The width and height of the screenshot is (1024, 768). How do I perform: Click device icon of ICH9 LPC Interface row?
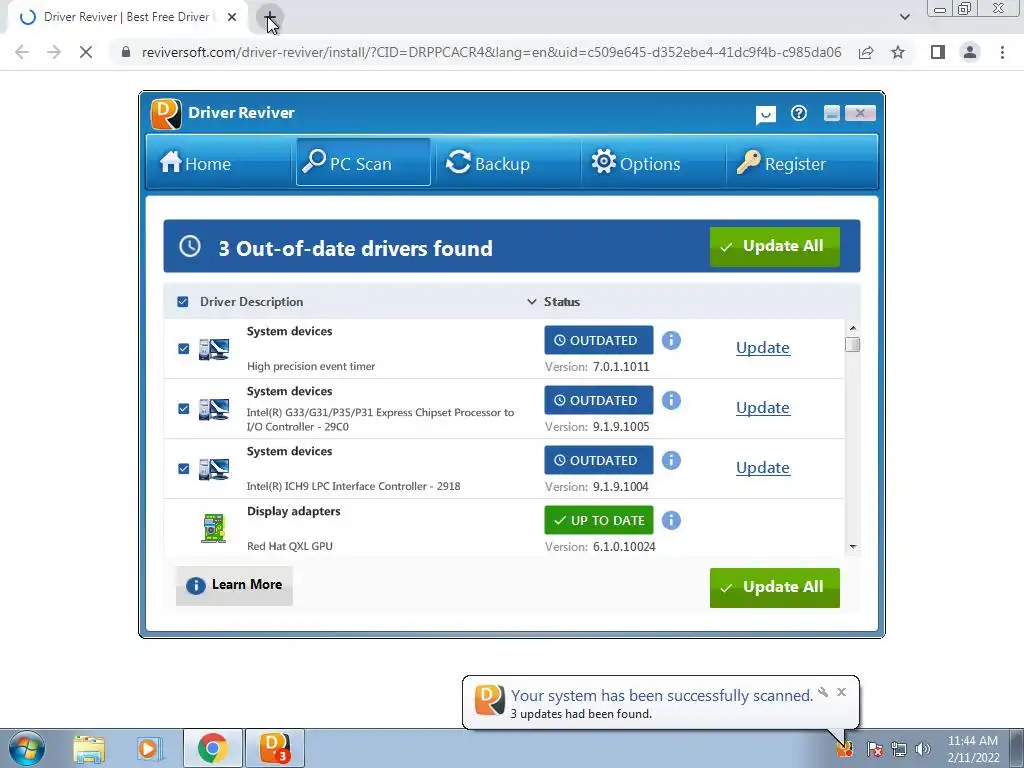(x=214, y=470)
